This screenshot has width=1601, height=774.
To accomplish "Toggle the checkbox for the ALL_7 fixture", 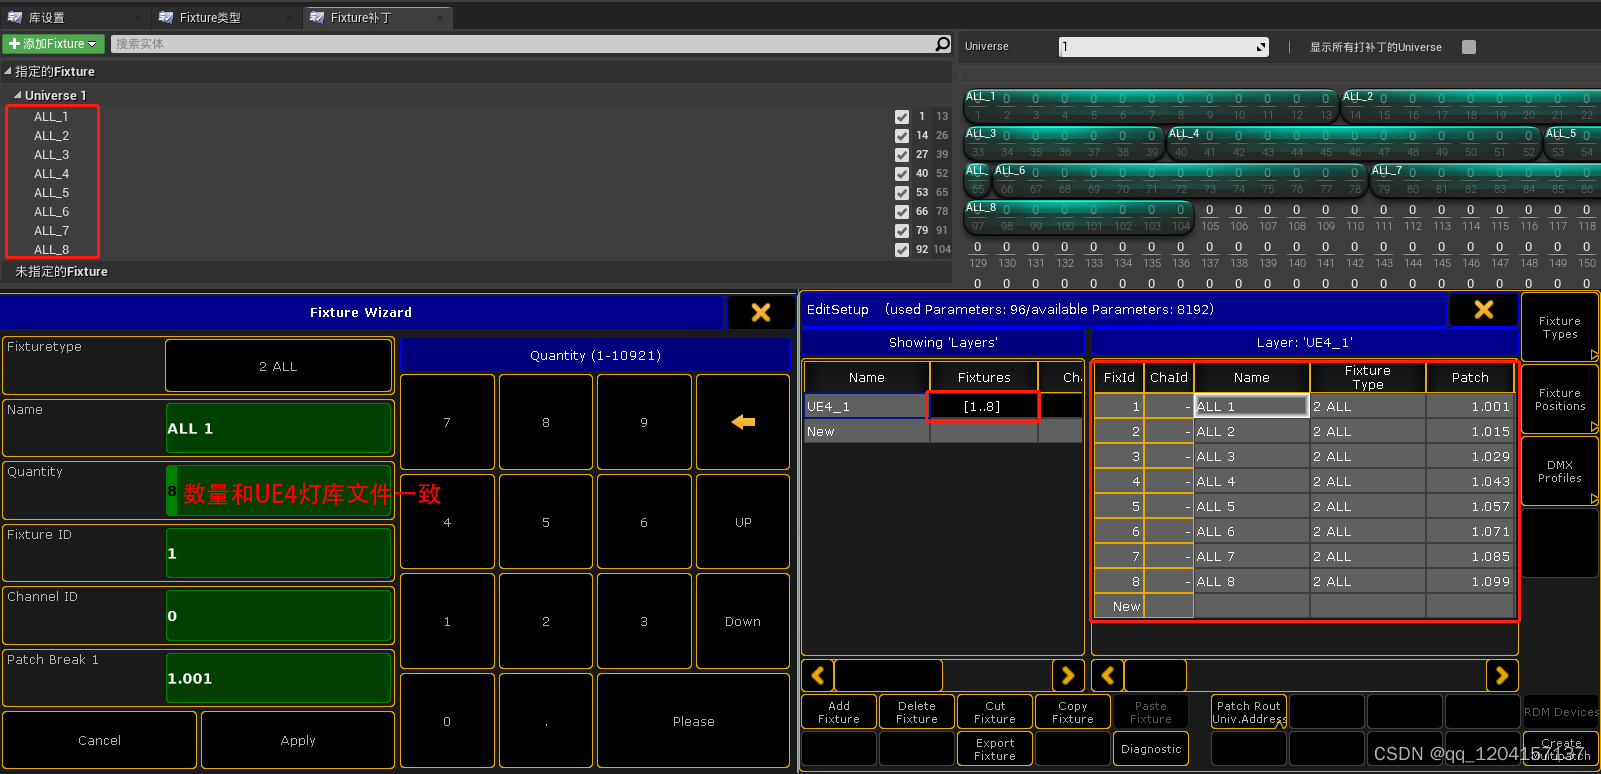I will [902, 230].
